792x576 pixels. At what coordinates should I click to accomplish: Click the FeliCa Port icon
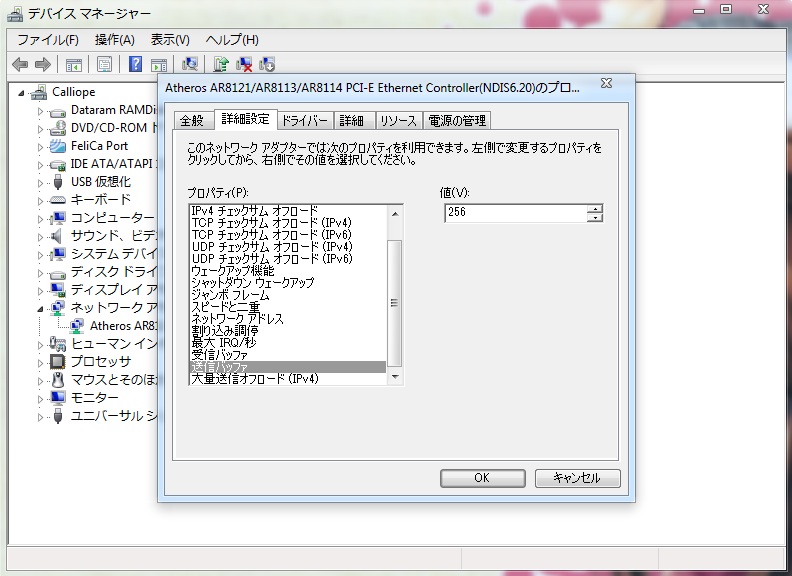pos(58,146)
